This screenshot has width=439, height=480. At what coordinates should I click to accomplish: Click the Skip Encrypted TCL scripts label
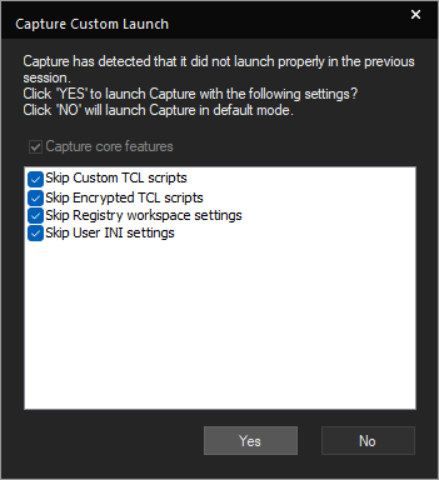[x=124, y=198]
